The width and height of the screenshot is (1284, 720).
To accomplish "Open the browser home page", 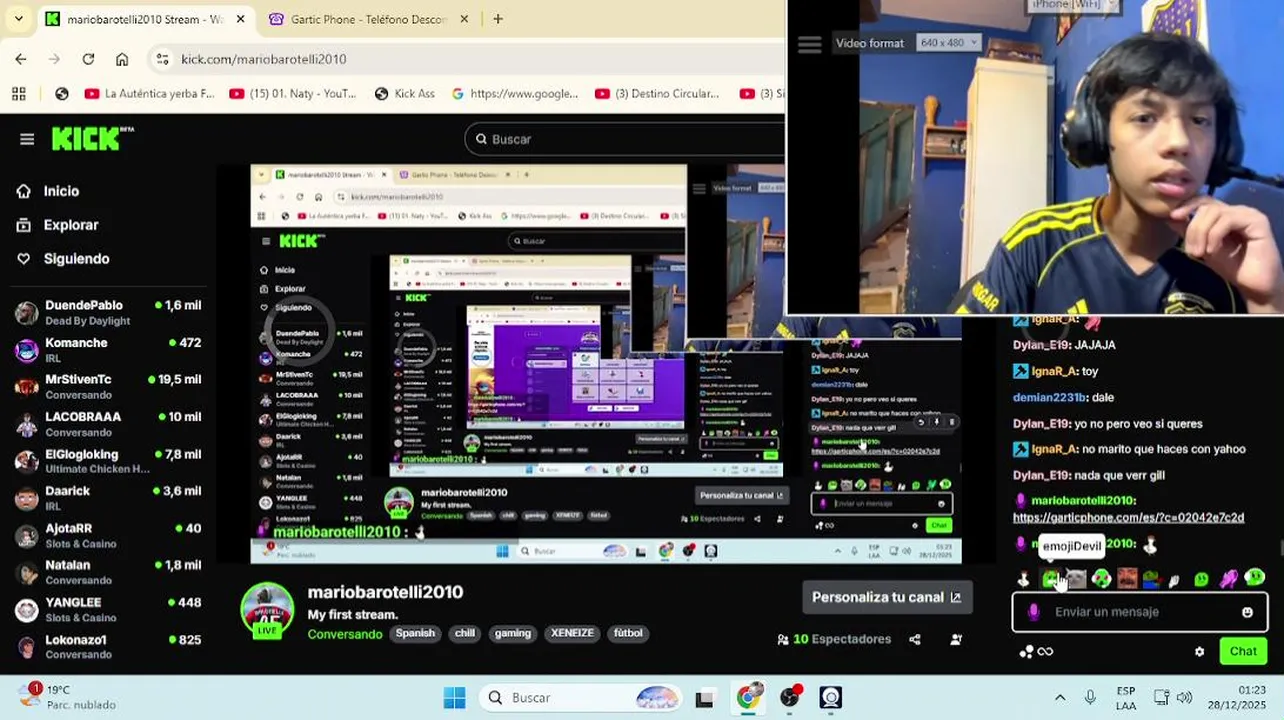I will [122, 59].
